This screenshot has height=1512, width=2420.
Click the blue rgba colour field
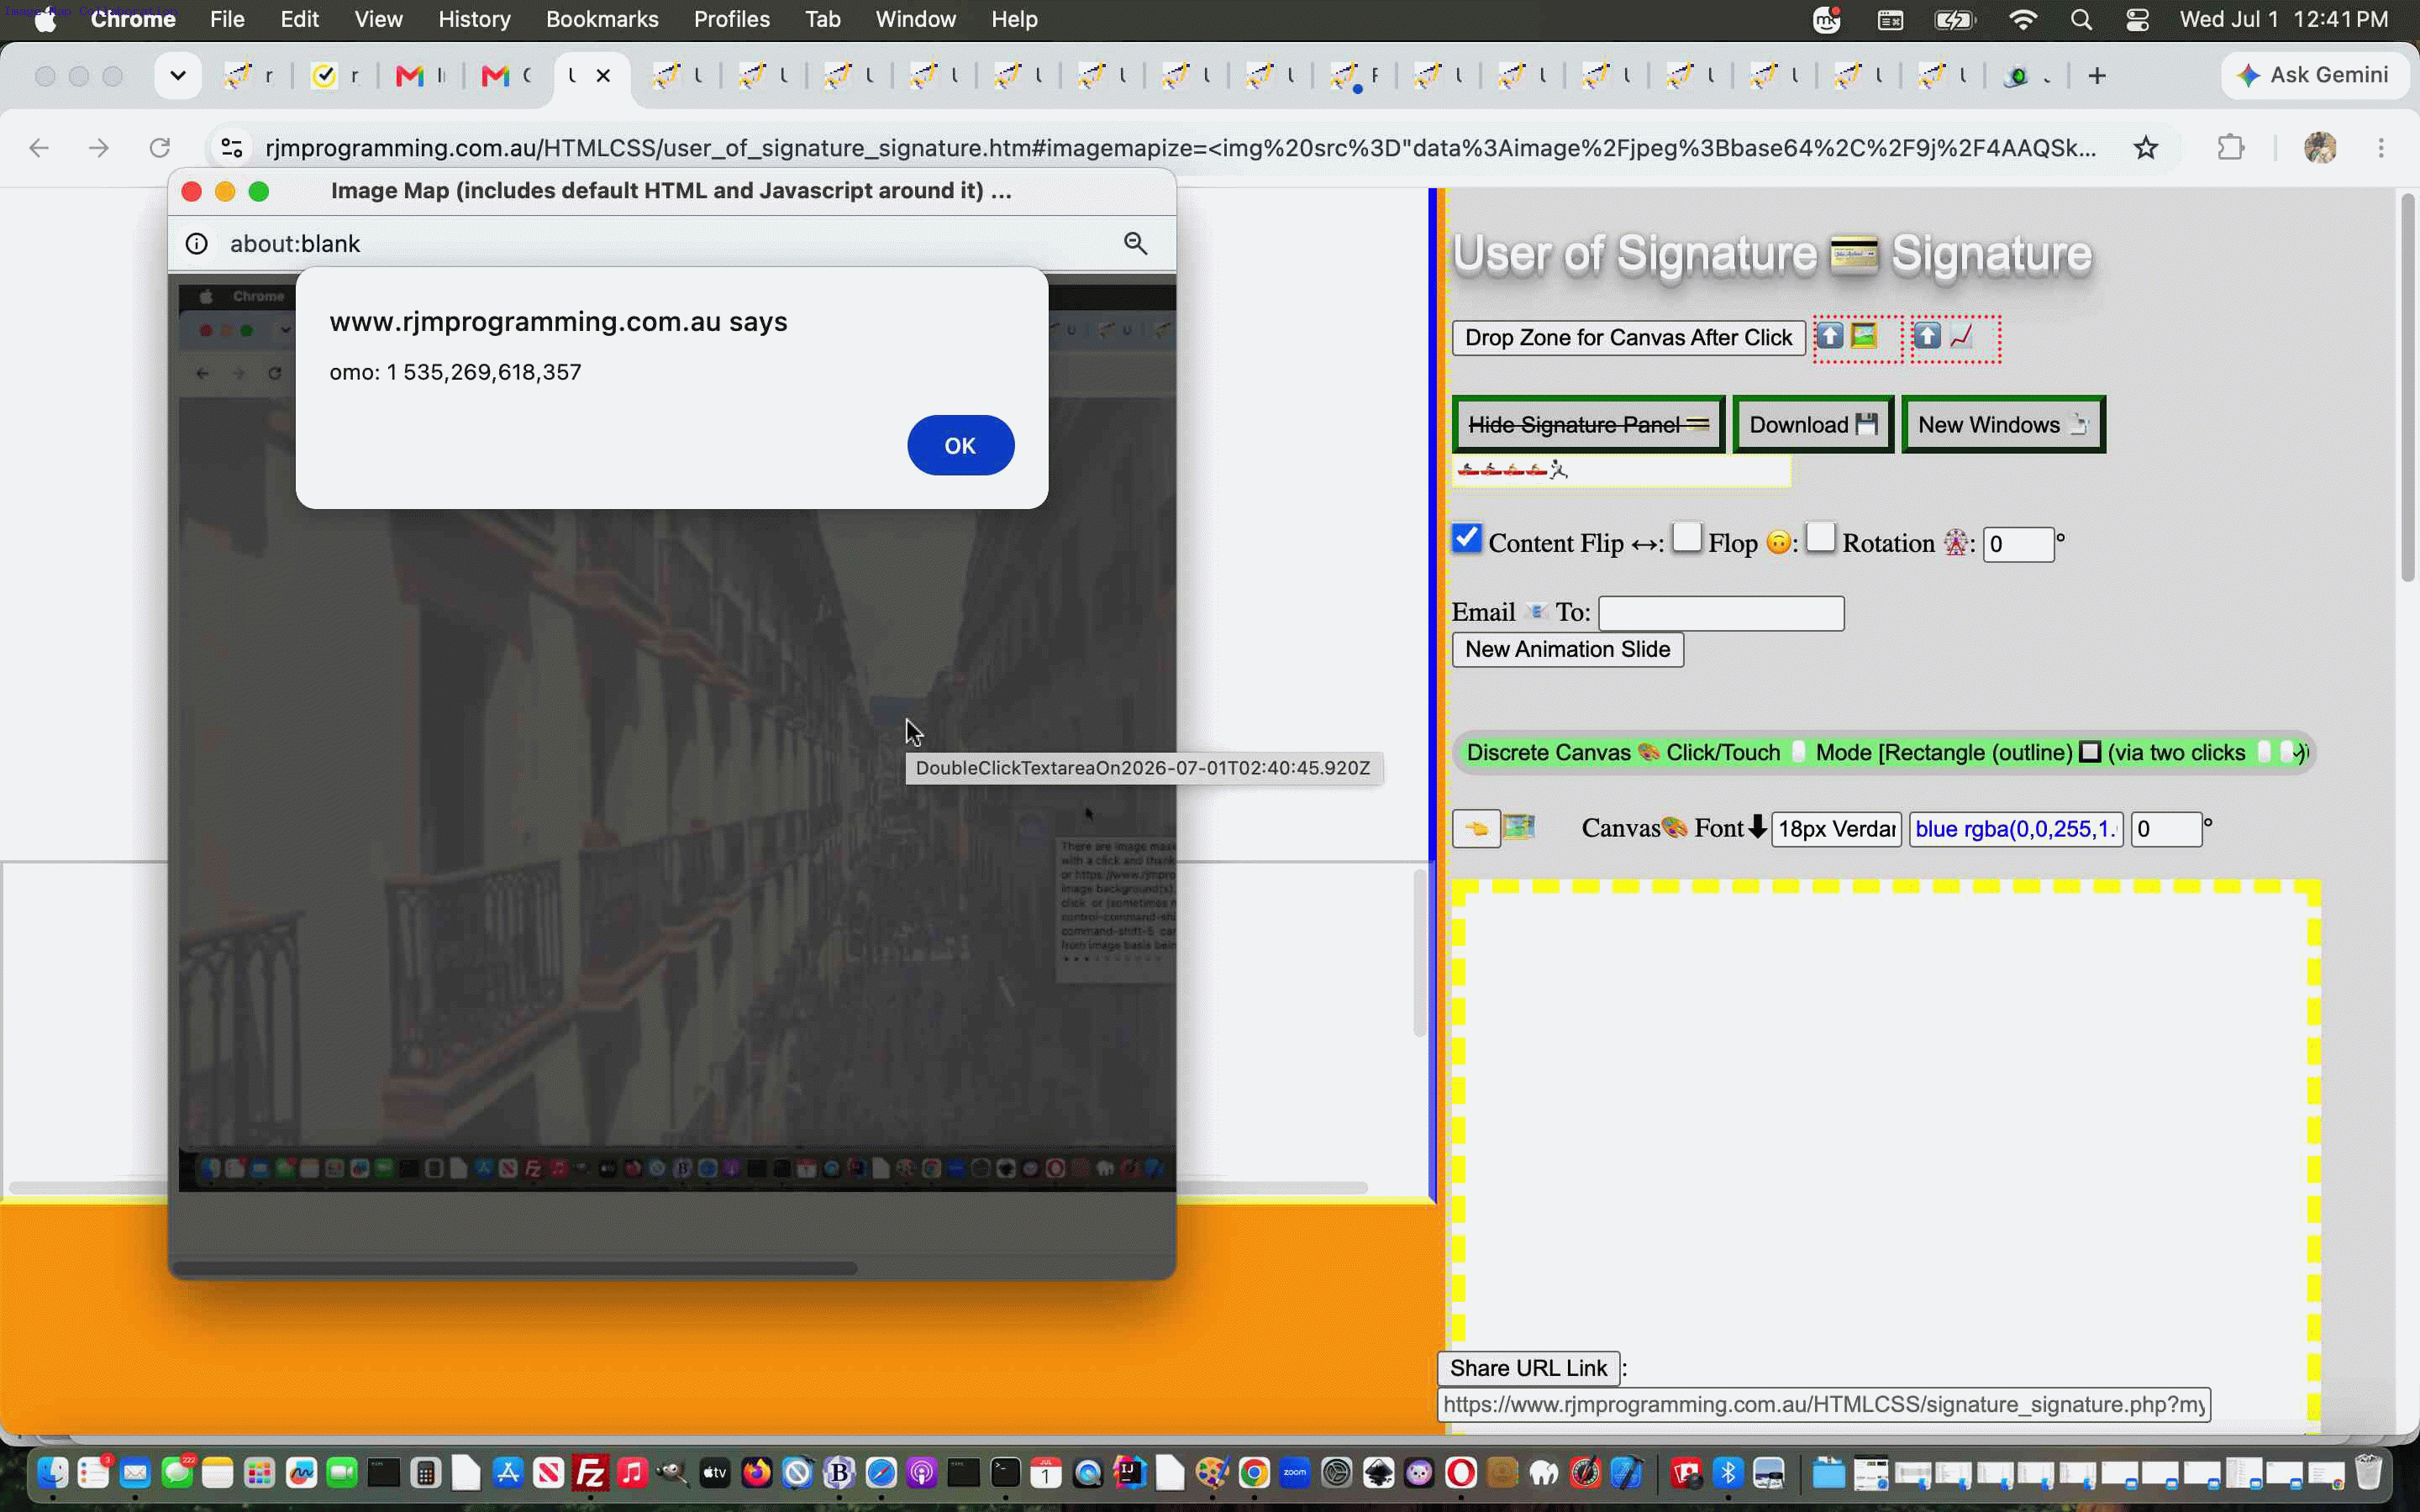click(2015, 829)
